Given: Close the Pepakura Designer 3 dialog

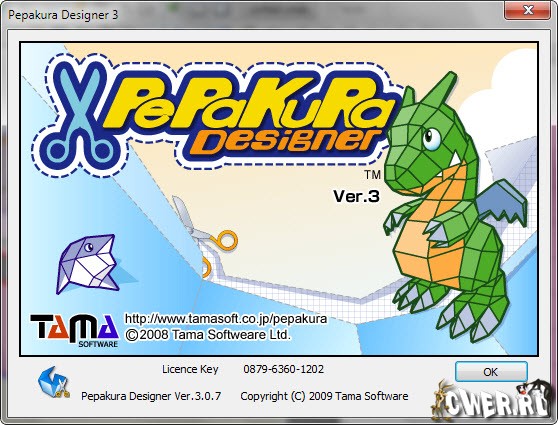Looking at the screenshot, I should pyautogui.click(x=528, y=10).
